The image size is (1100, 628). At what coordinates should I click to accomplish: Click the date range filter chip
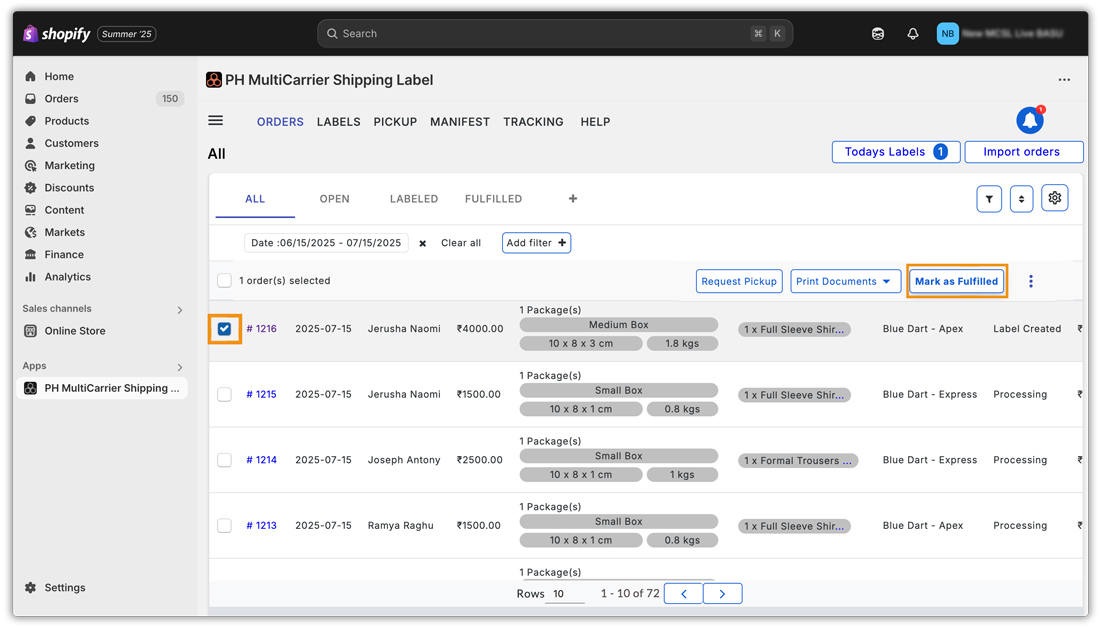click(x=326, y=243)
